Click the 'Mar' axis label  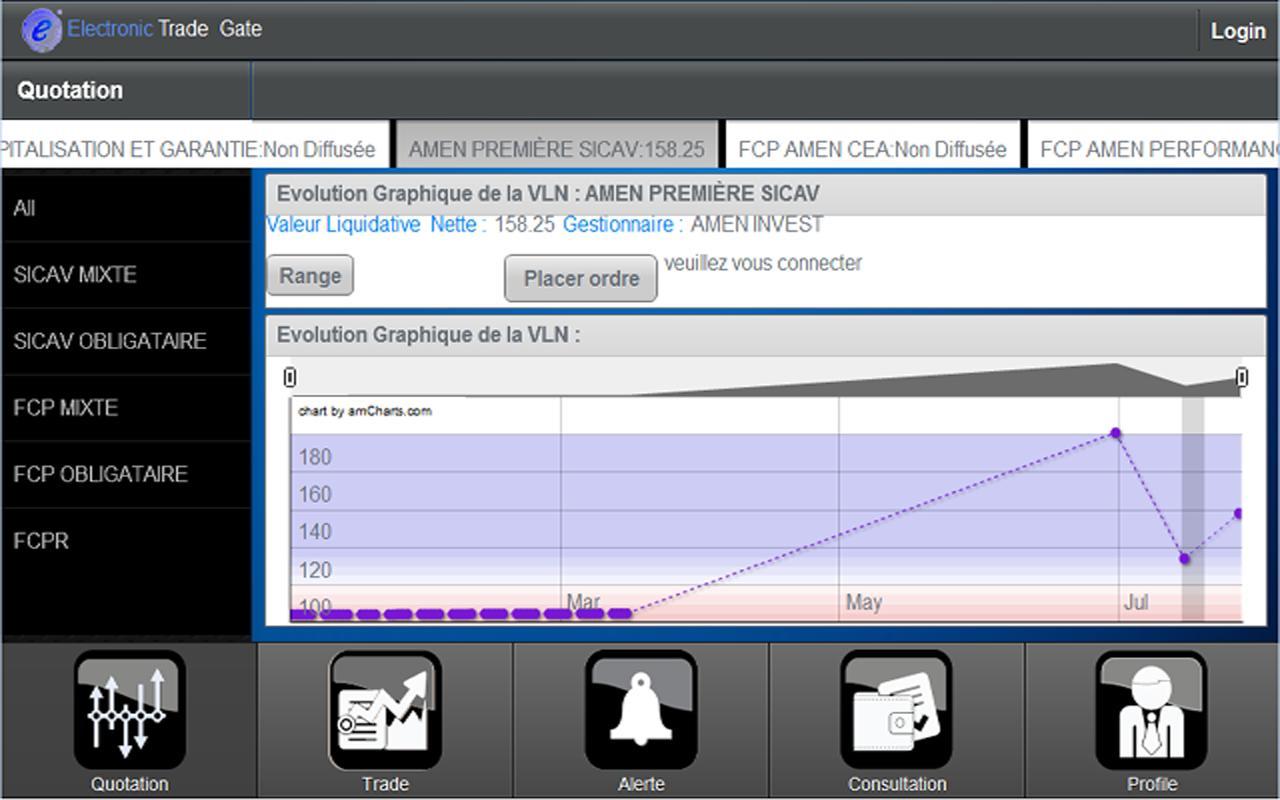coord(584,602)
